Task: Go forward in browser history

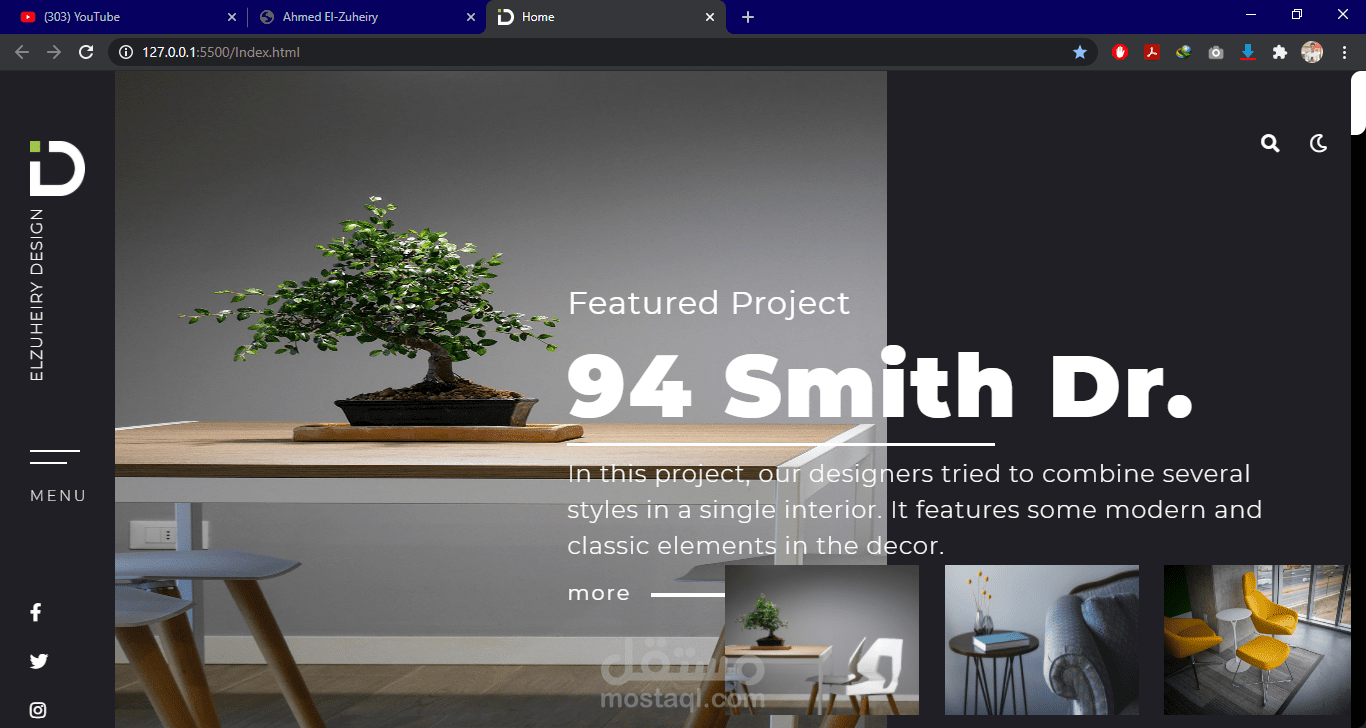Action: click(54, 52)
